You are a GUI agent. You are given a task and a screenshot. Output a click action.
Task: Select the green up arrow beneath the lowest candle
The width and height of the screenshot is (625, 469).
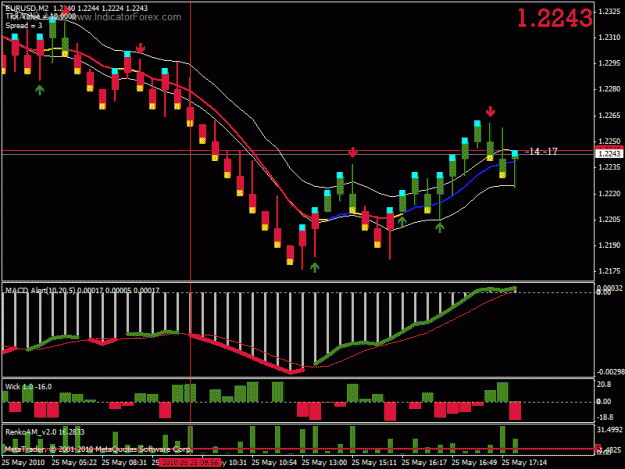pos(314,267)
